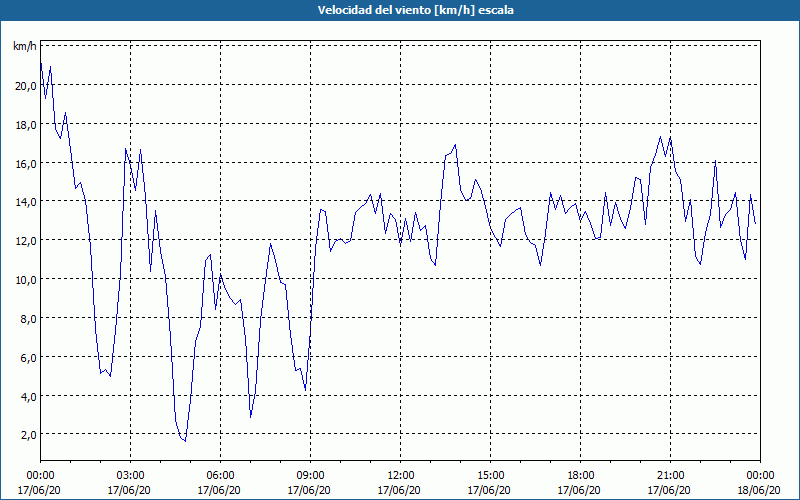Click the '03:00' time axis label

[x=130, y=476]
